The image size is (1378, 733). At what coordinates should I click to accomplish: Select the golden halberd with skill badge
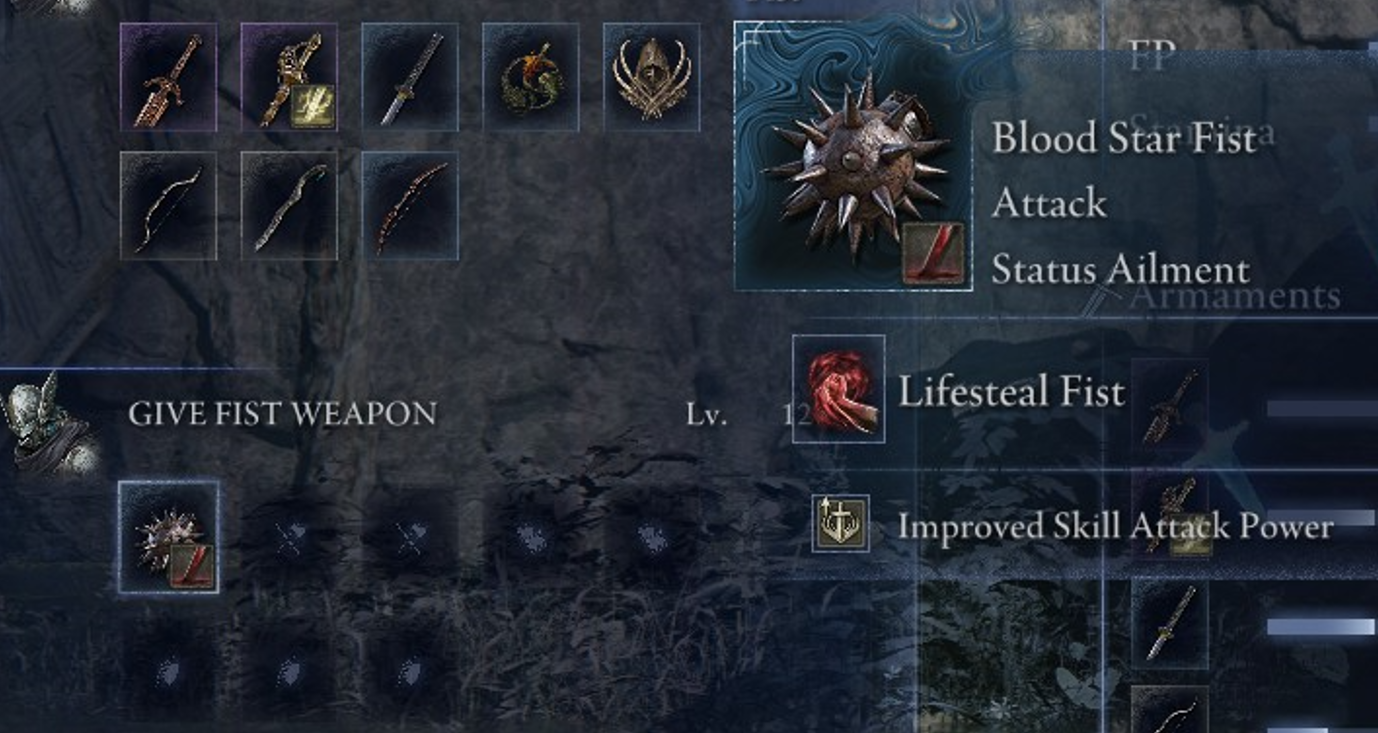point(289,77)
